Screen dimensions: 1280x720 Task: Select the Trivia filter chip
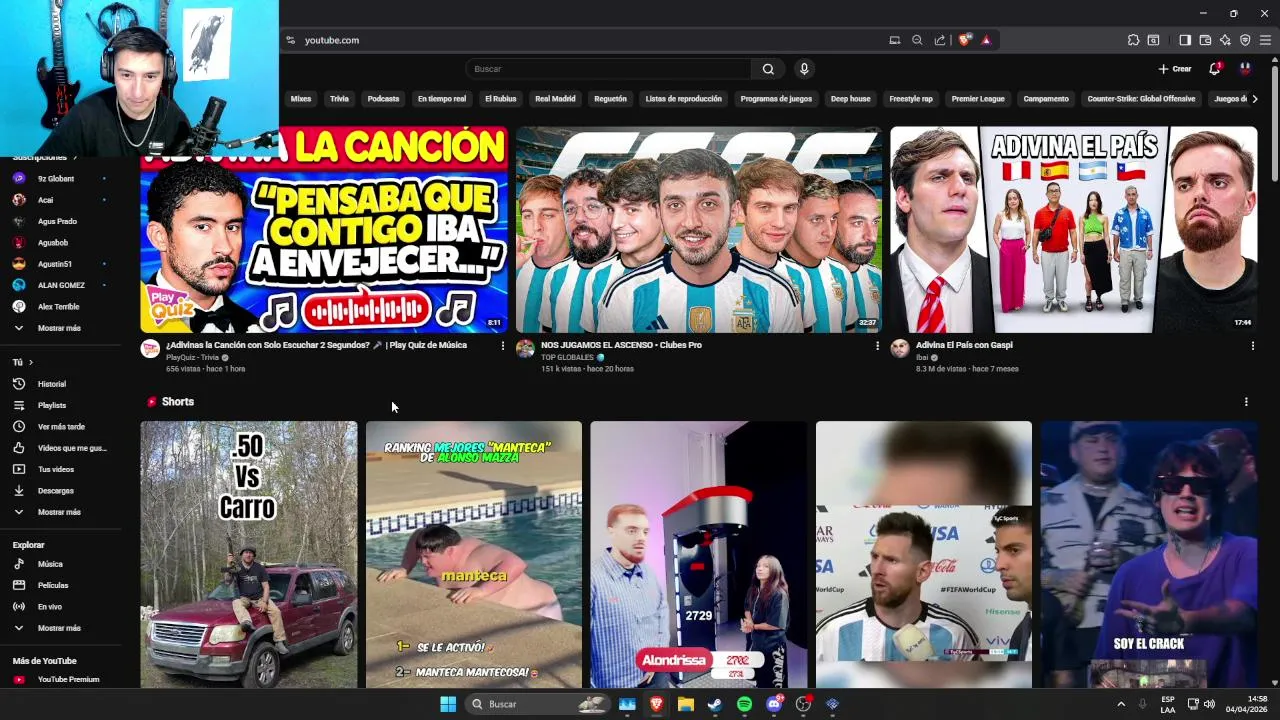pyautogui.click(x=340, y=99)
